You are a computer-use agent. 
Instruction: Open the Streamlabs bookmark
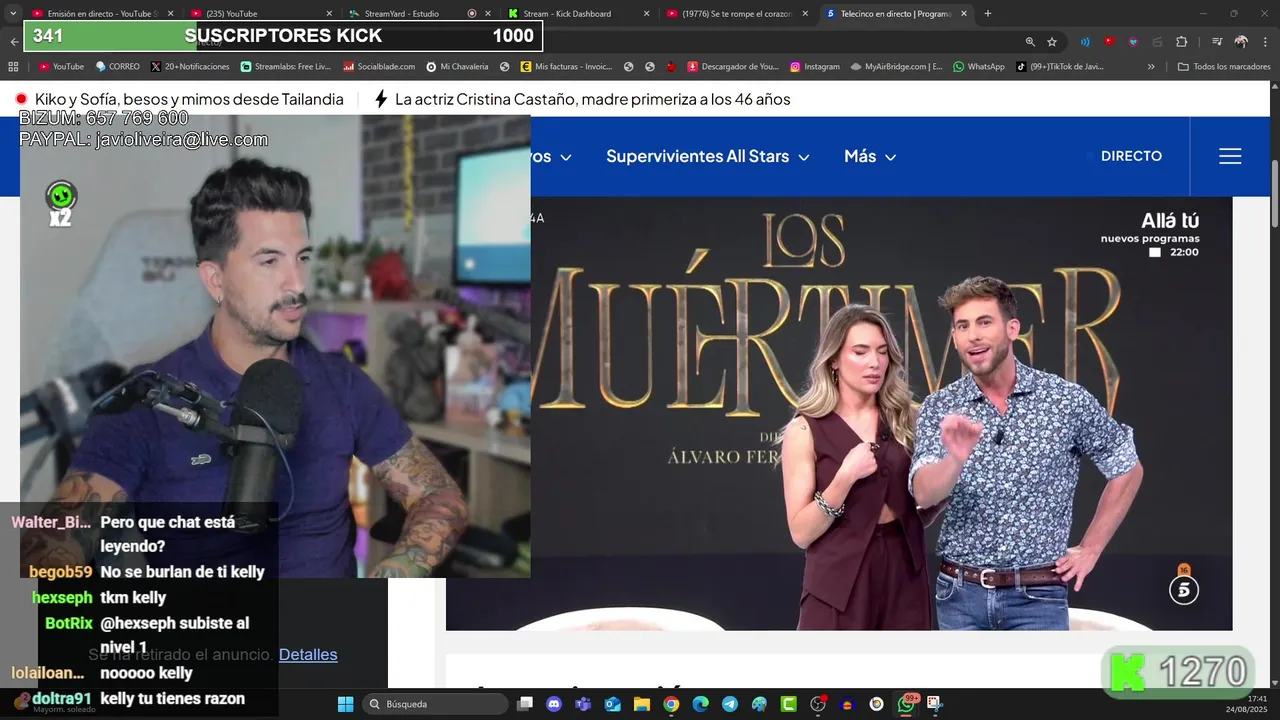tap(285, 67)
